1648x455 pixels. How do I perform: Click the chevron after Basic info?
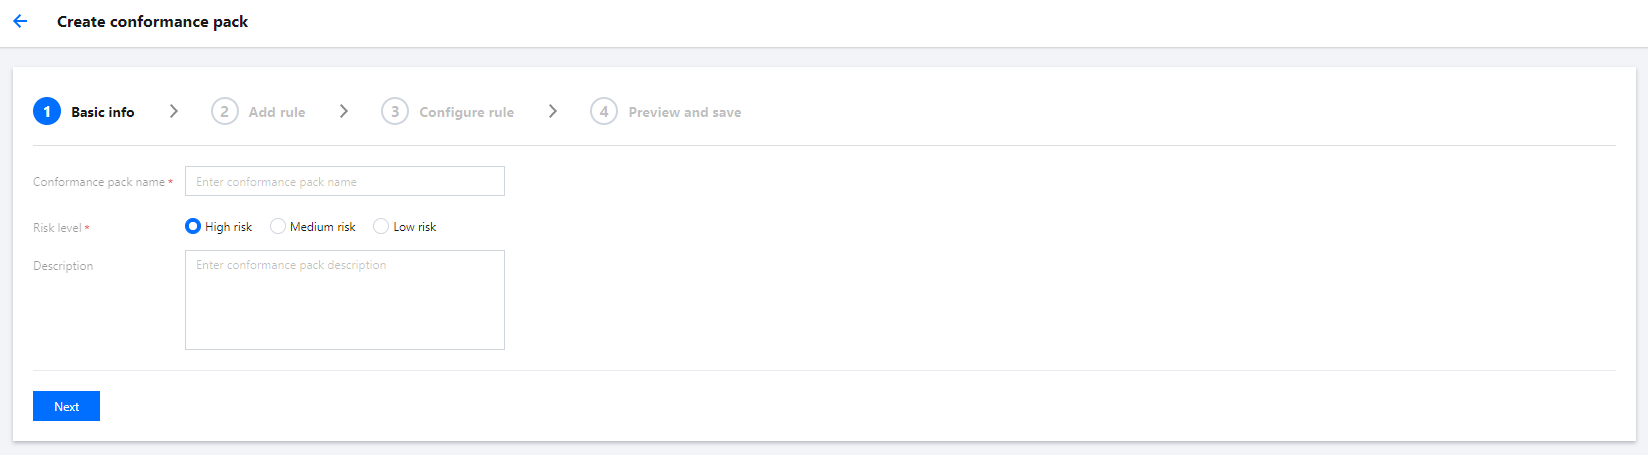174,111
